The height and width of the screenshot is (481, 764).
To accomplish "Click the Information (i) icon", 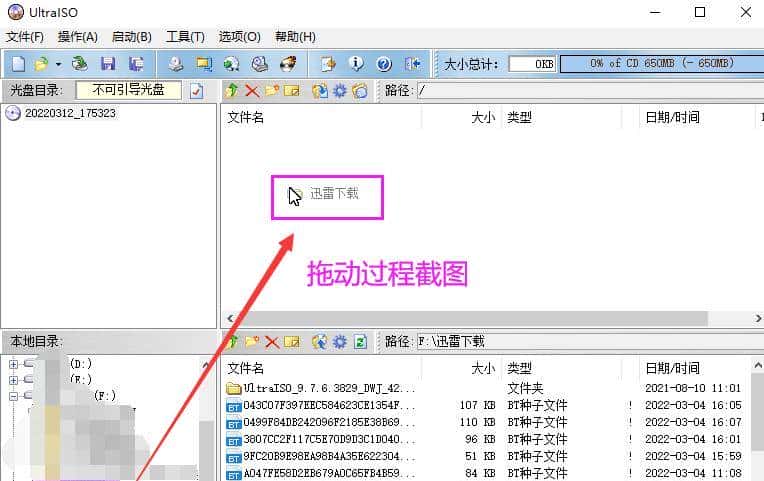I will pyautogui.click(x=356, y=64).
